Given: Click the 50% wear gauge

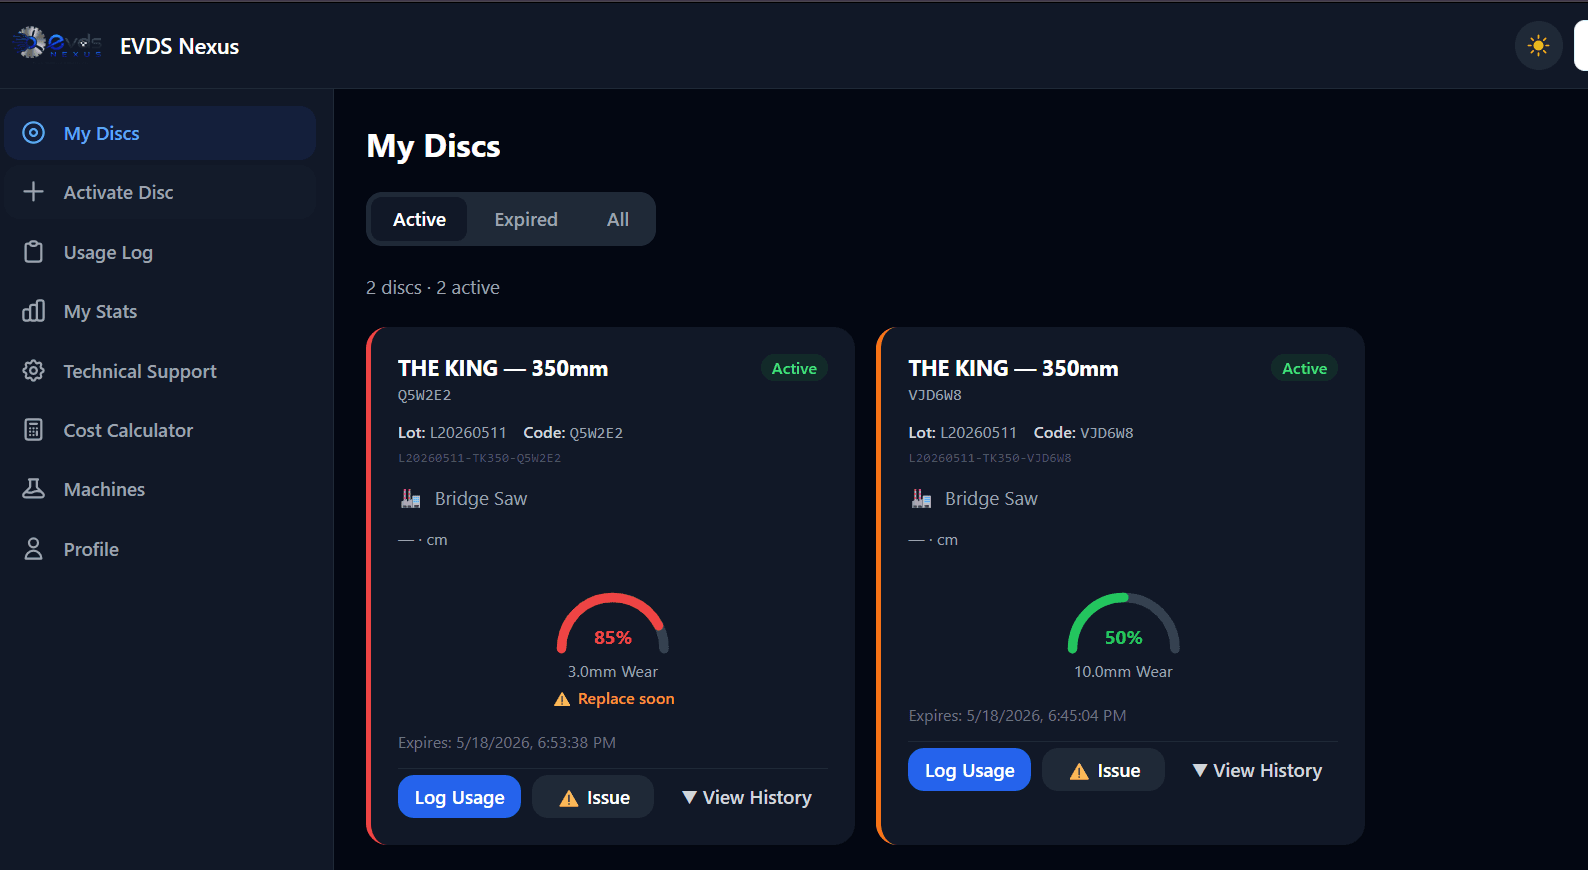Looking at the screenshot, I should [1123, 624].
